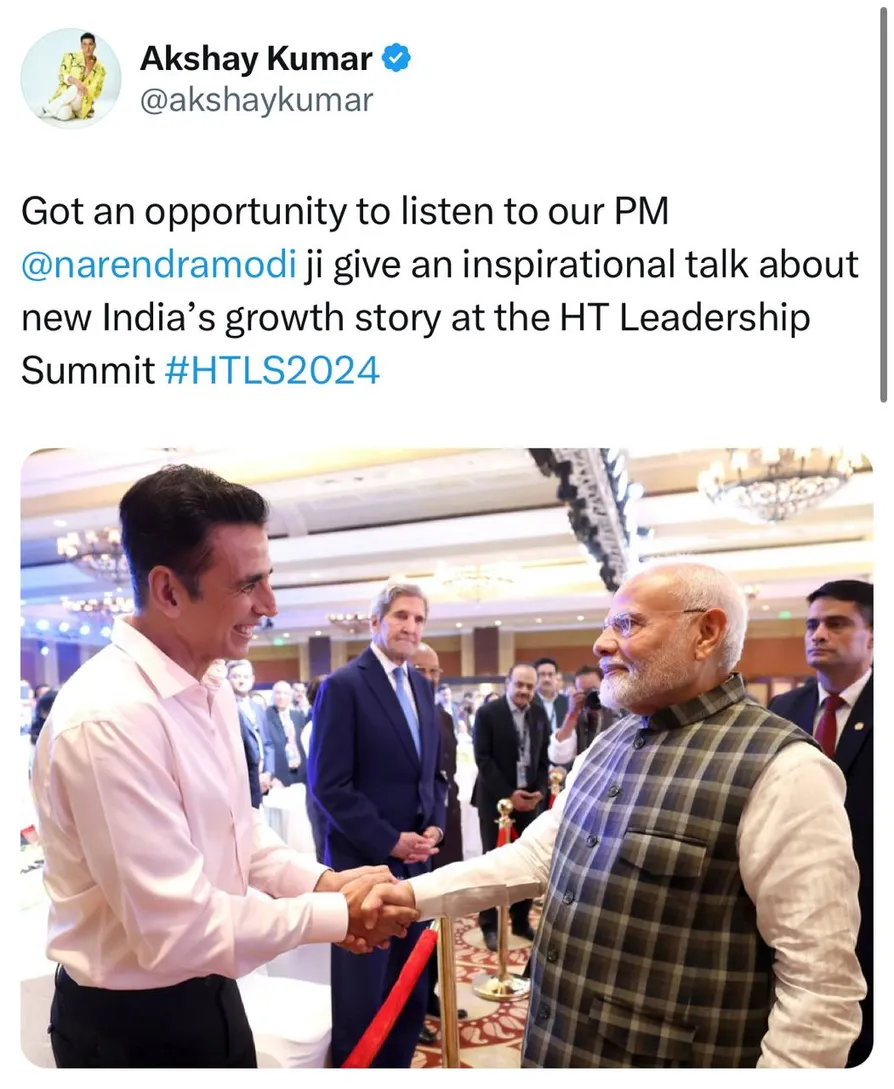Open the profile avatar picture
Screen dimensions: 894x1089
[71, 78]
